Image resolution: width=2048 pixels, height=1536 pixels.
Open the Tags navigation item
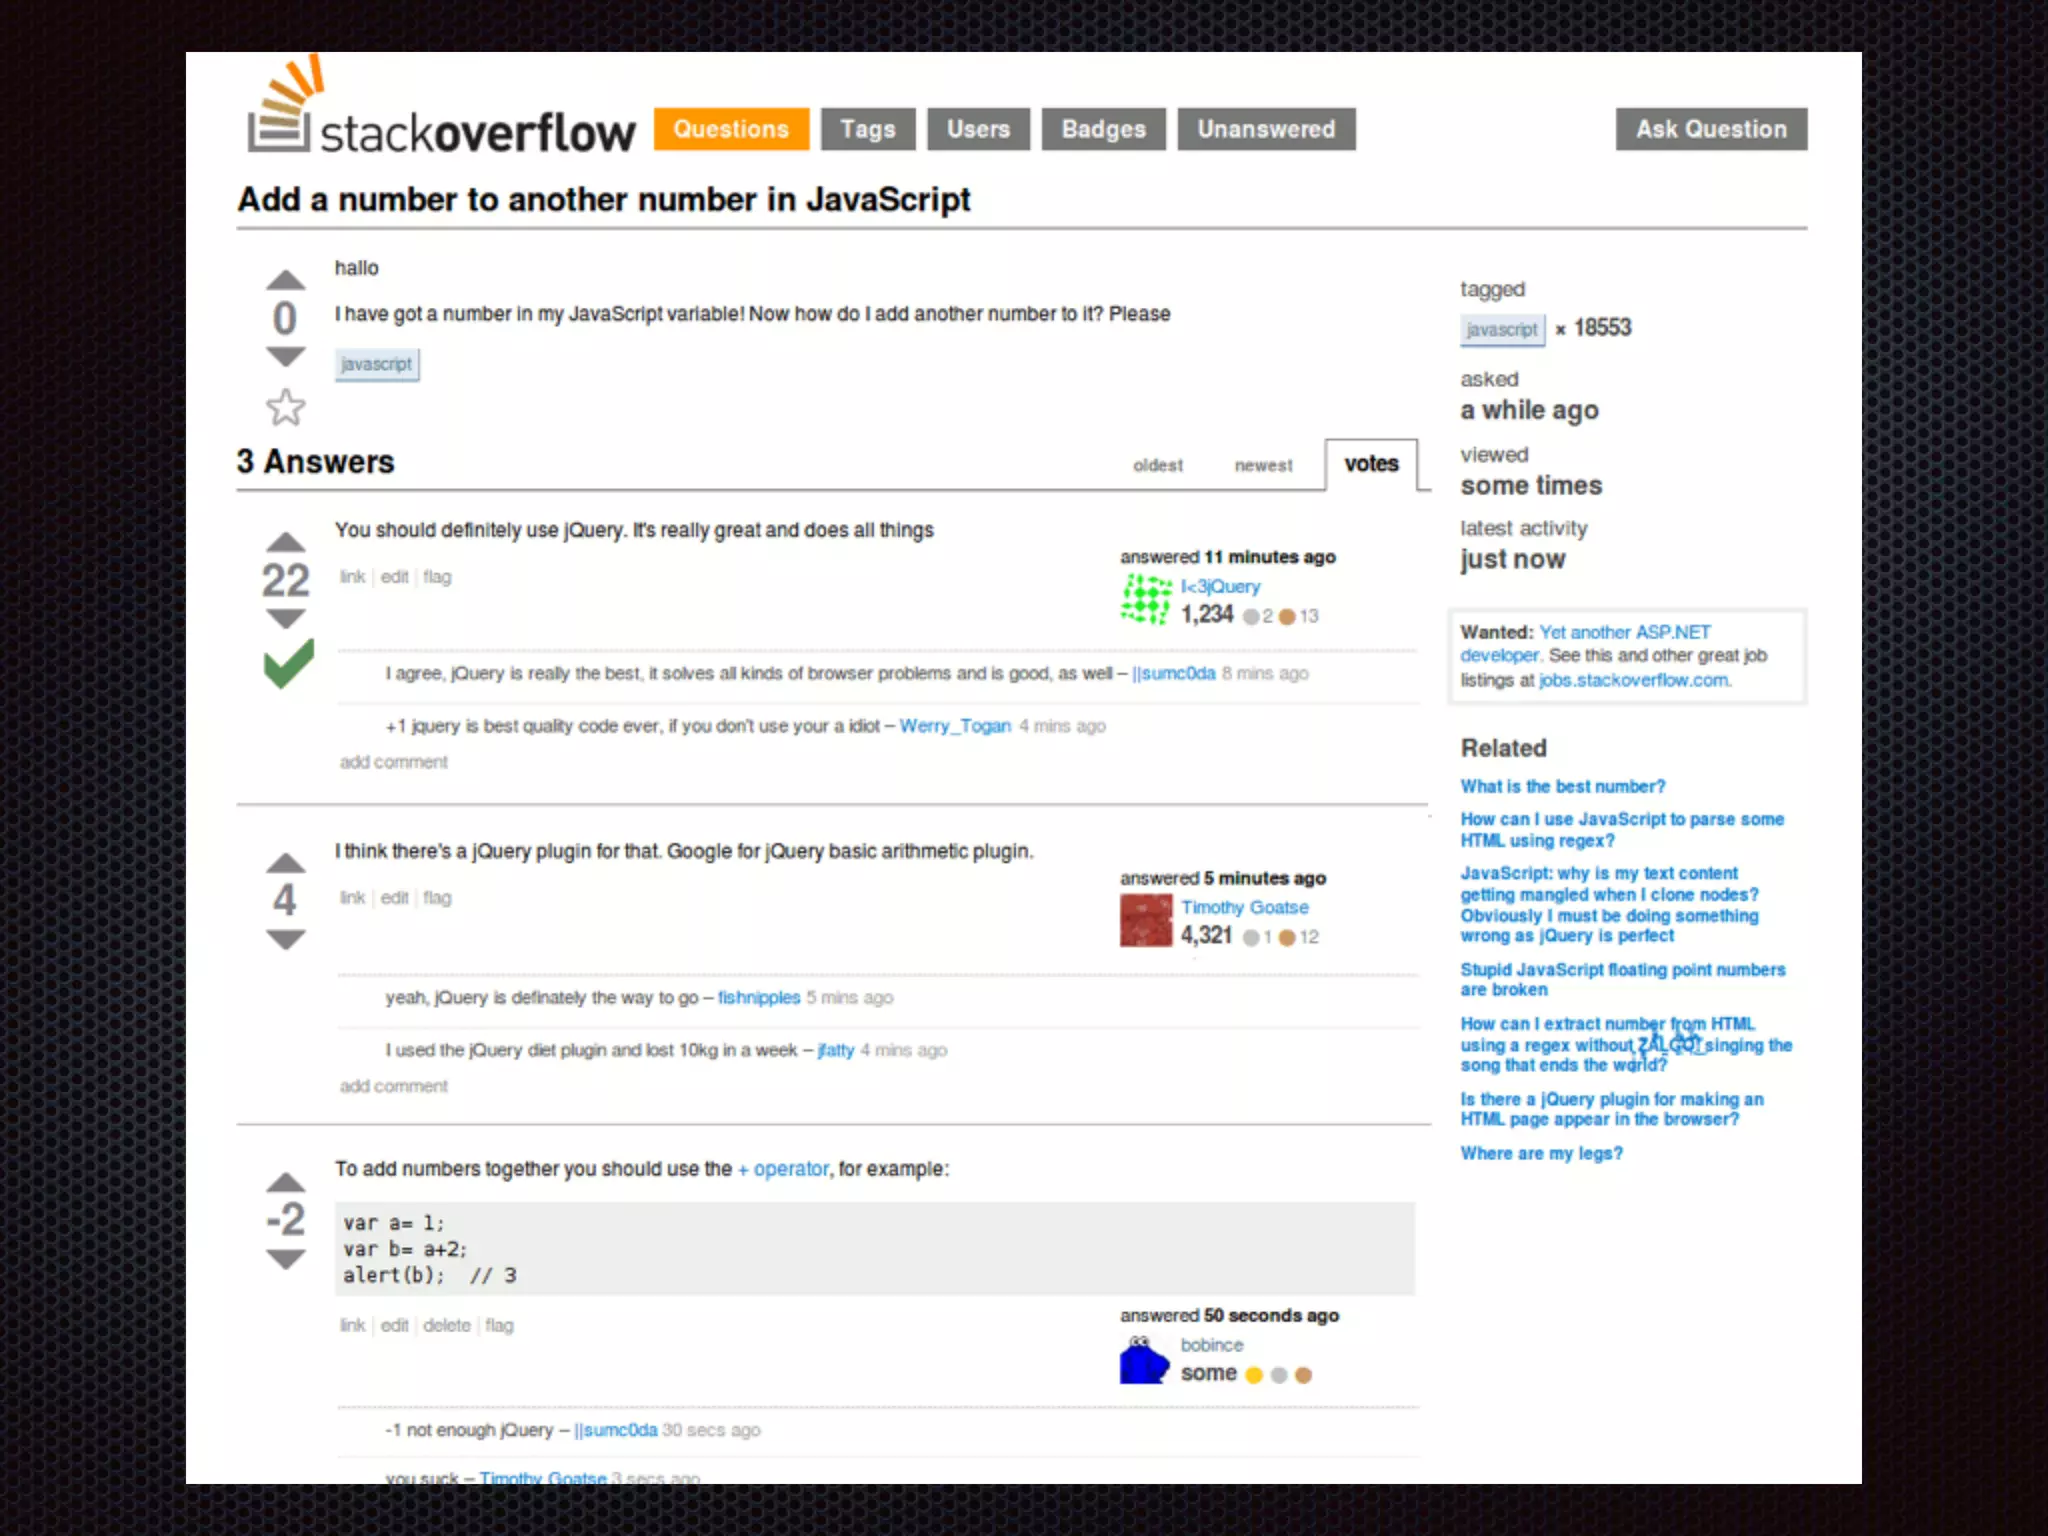pyautogui.click(x=867, y=129)
